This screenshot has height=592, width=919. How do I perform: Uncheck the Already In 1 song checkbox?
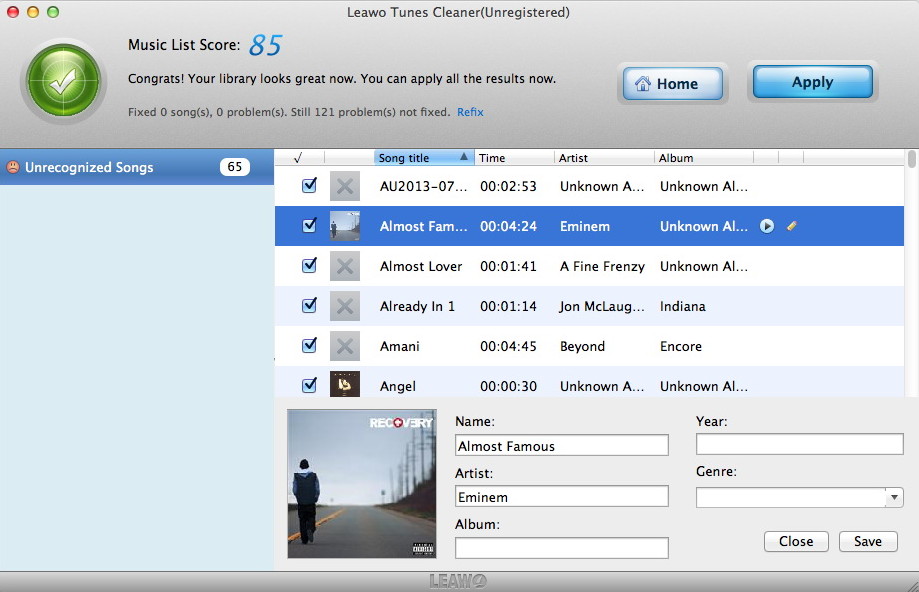pos(309,305)
